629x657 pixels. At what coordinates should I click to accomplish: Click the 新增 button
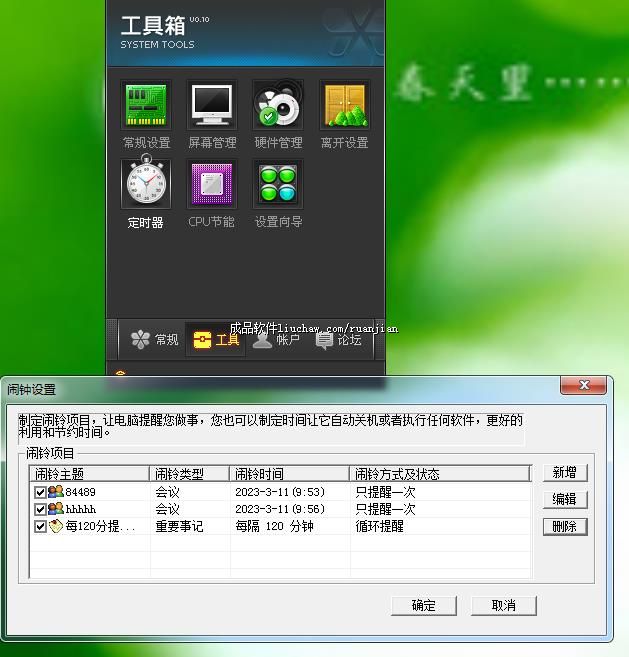[x=565, y=473]
